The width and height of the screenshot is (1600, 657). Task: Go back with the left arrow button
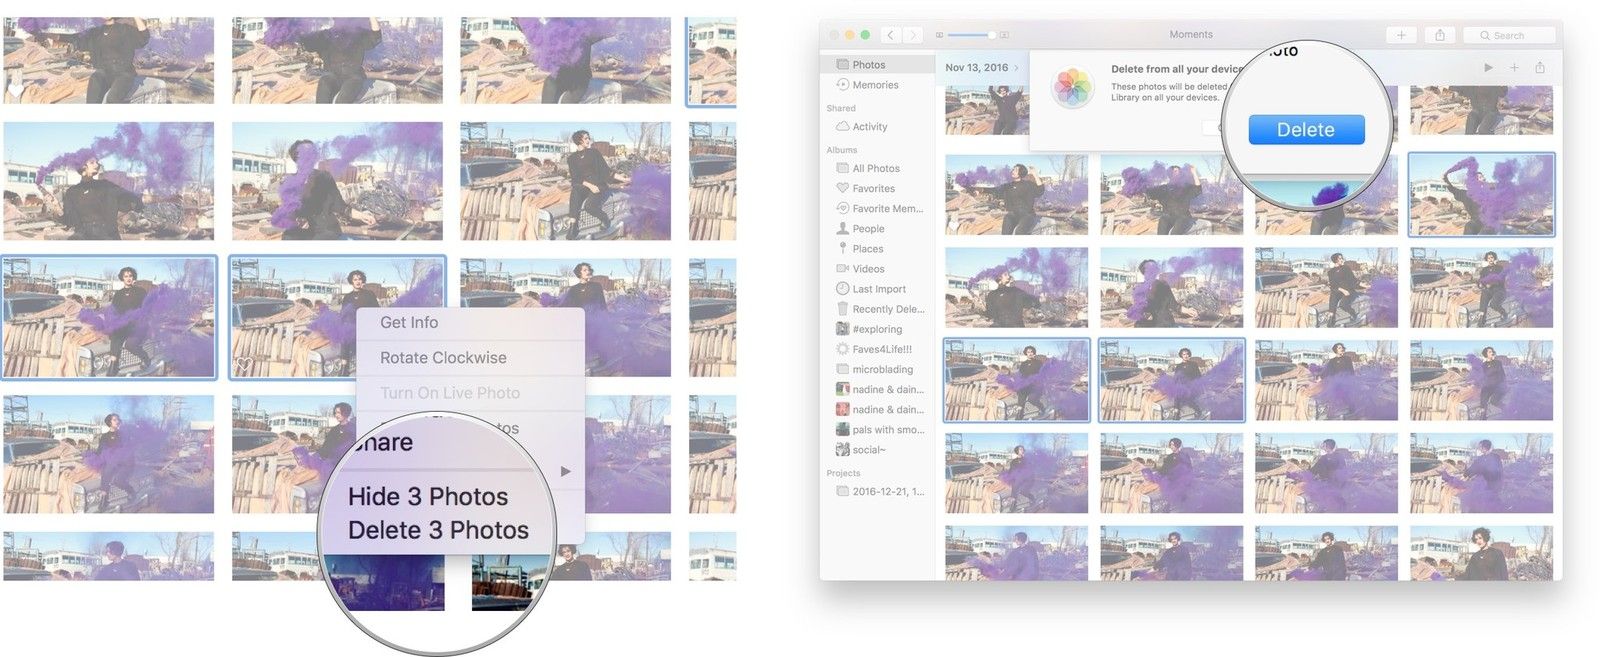click(890, 35)
